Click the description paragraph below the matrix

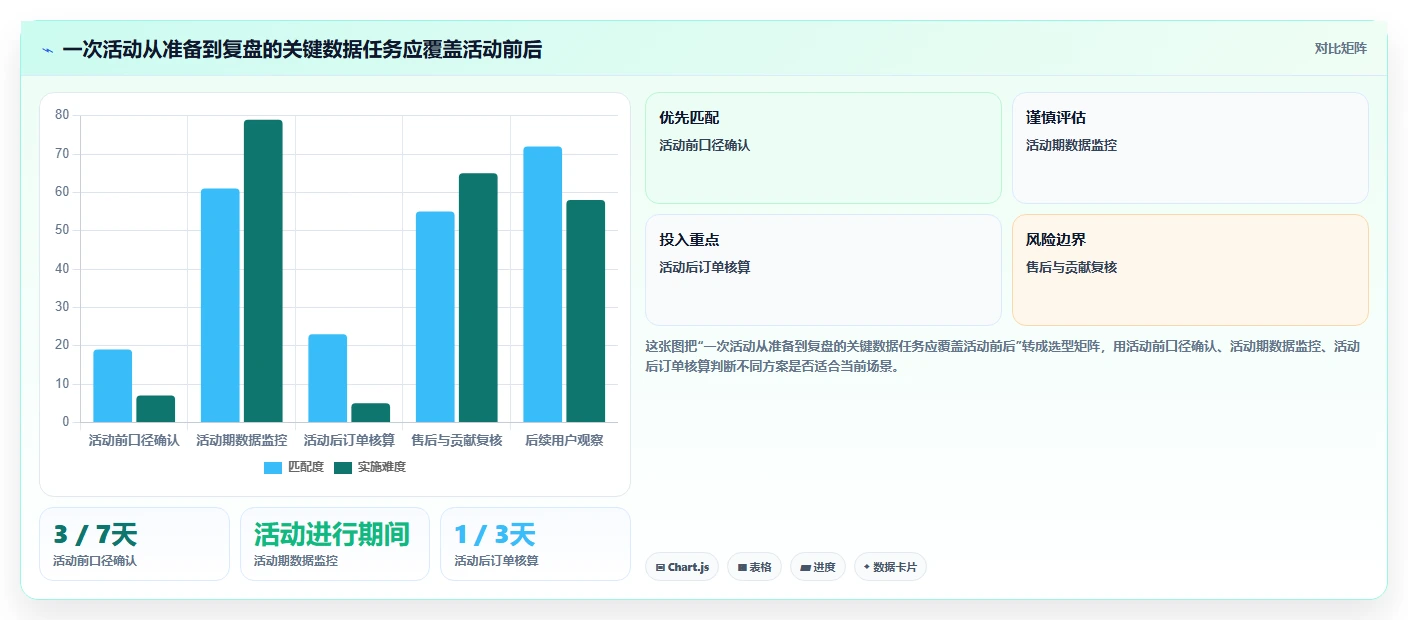1003,356
